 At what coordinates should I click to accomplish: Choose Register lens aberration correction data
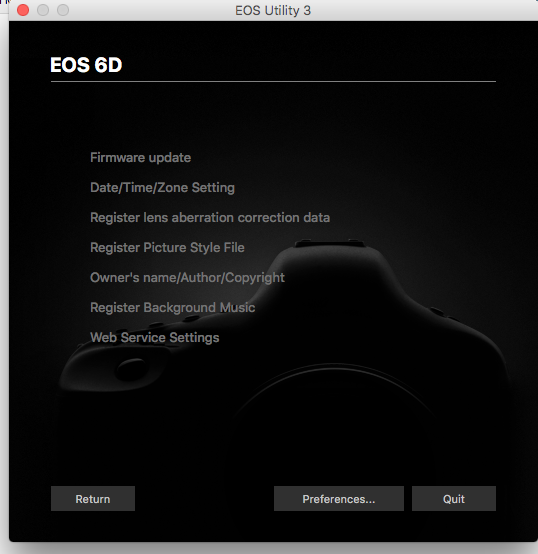[x=210, y=218]
